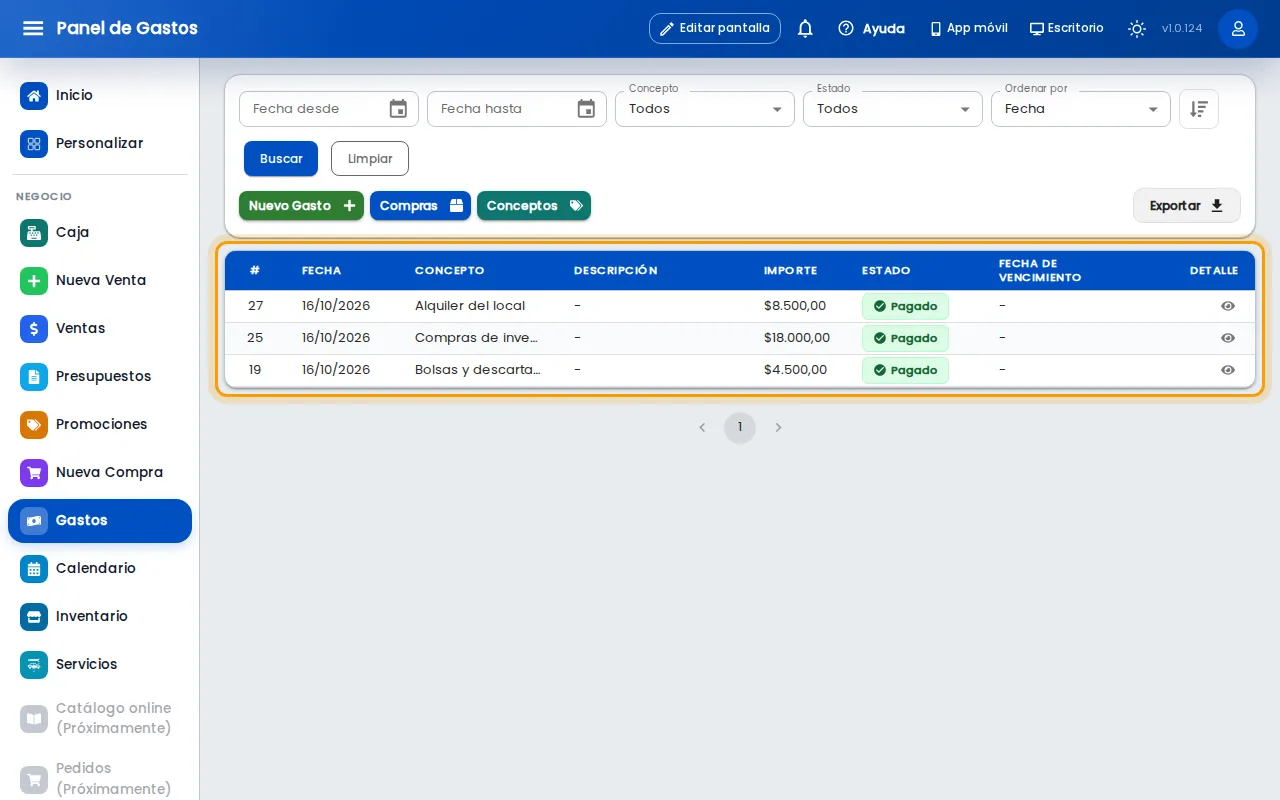View detail of Bolsas y descartables expense
Image resolution: width=1280 pixels, height=800 pixels.
[1228, 370]
